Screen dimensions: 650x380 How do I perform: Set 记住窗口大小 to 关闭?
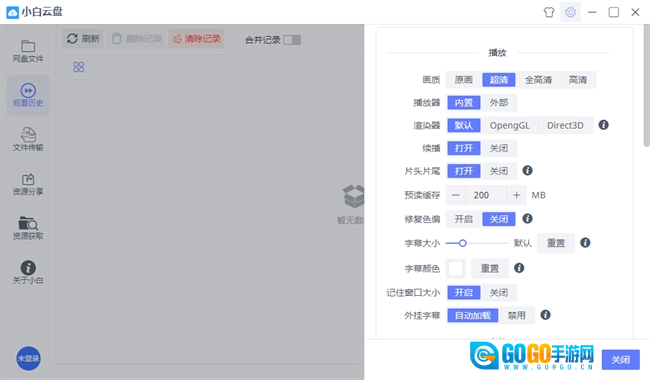499,293
